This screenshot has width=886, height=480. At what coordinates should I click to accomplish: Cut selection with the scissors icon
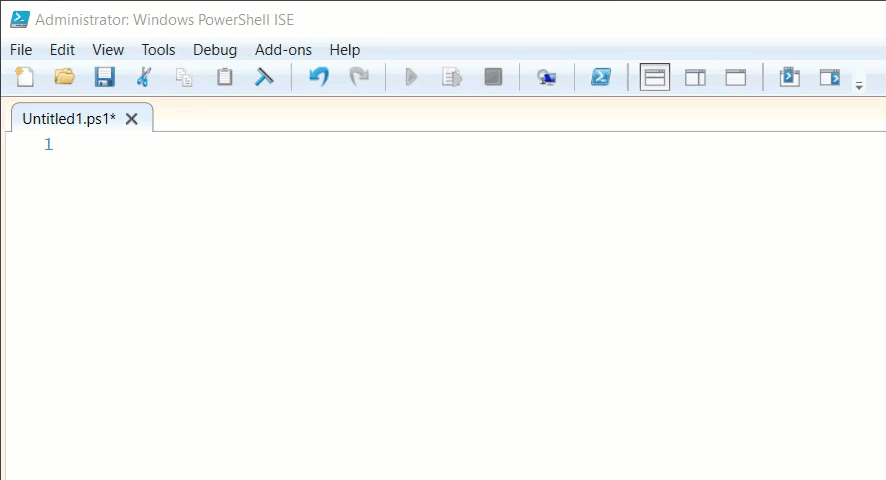pos(144,77)
